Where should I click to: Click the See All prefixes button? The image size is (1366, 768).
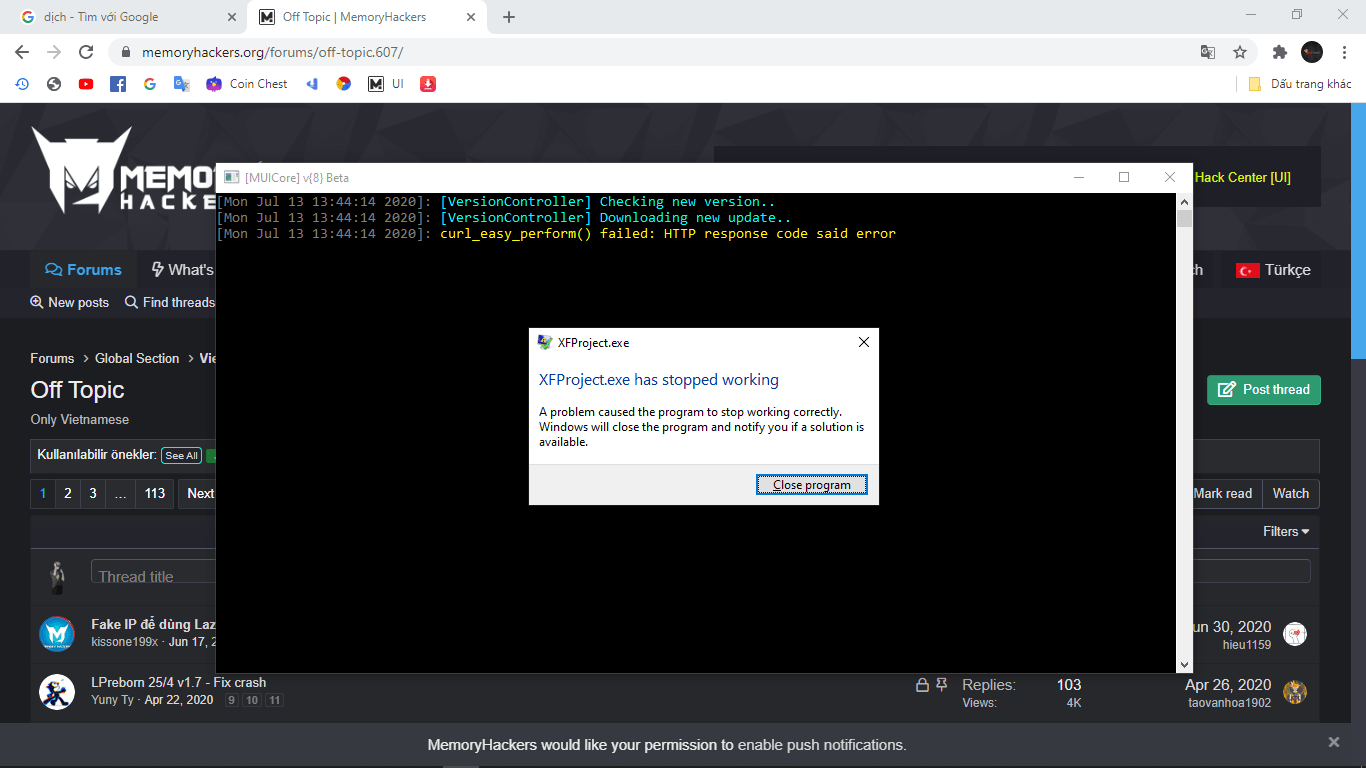coord(182,455)
